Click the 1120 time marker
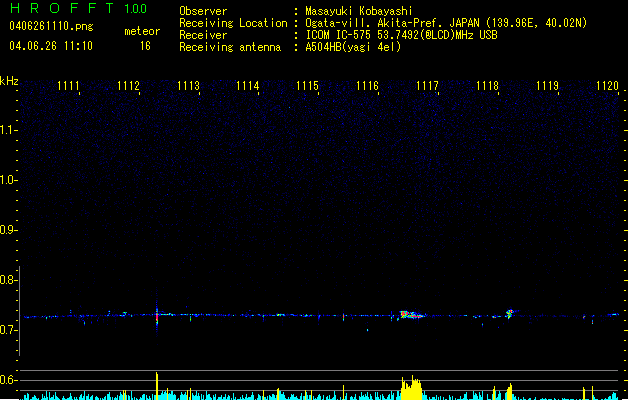This screenshot has height=400, width=629. [x=607, y=86]
